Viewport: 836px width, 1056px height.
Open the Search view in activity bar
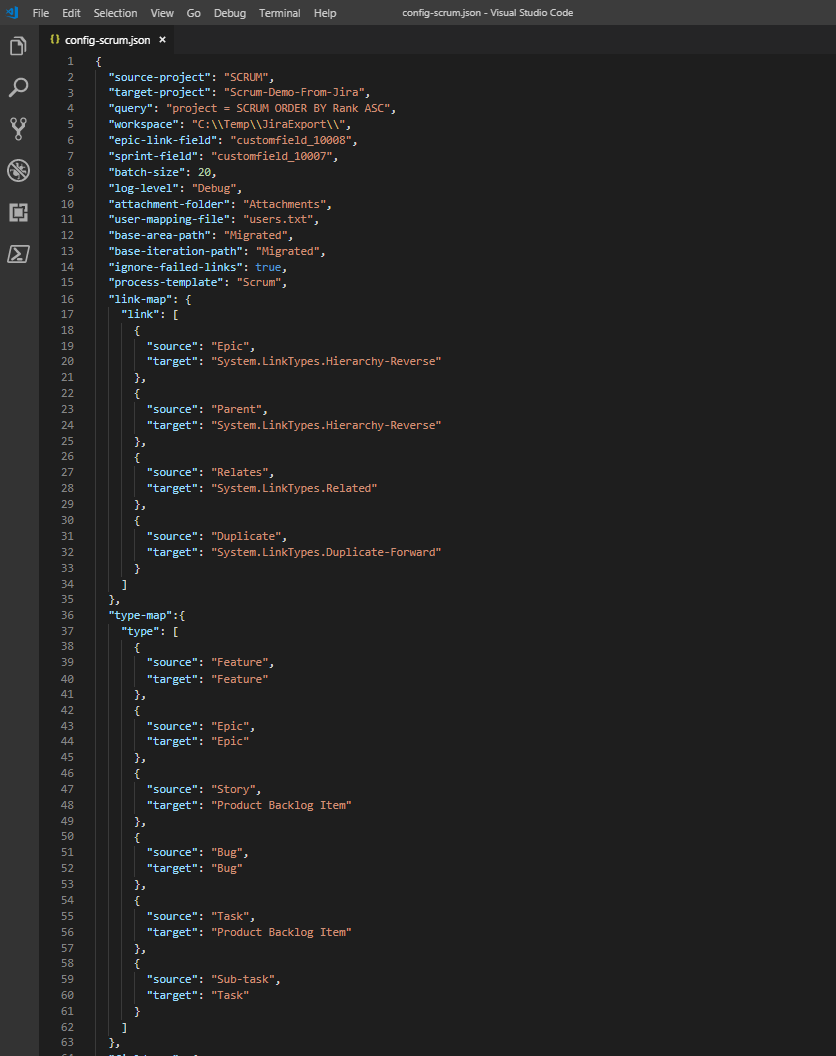(18, 87)
